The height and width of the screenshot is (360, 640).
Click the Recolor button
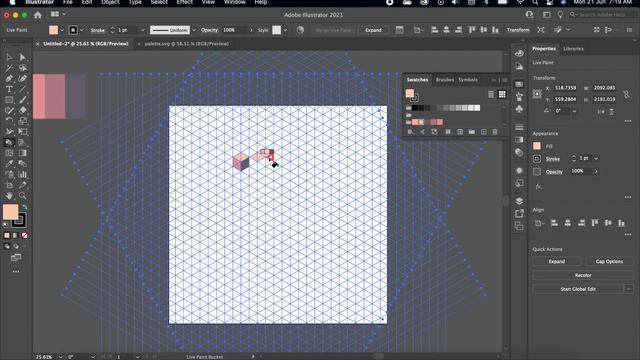pyautogui.click(x=583, y=275)
